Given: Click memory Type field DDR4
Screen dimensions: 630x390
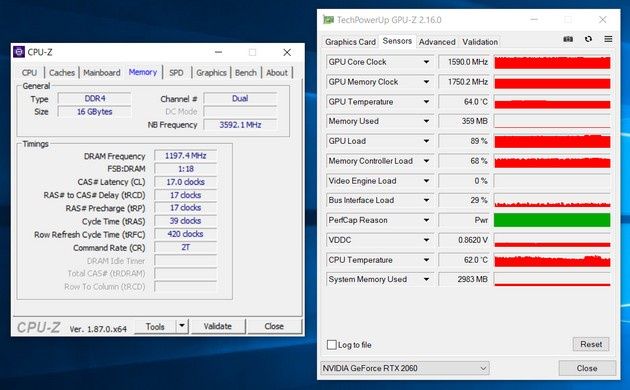Looking at the screenshot, I should 94,98.
